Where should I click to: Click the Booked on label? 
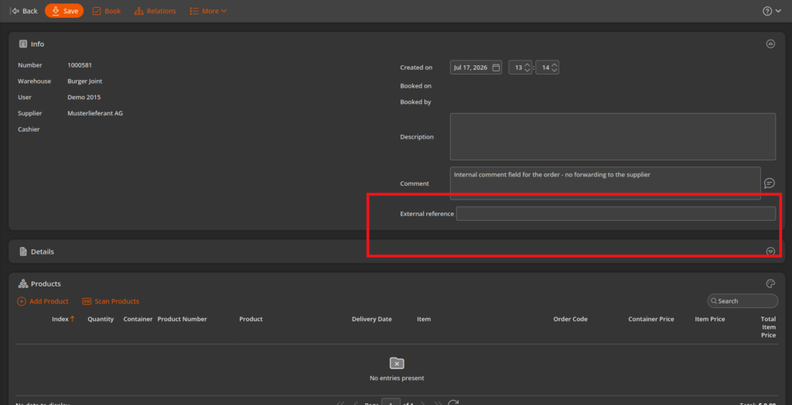point(416,86)
